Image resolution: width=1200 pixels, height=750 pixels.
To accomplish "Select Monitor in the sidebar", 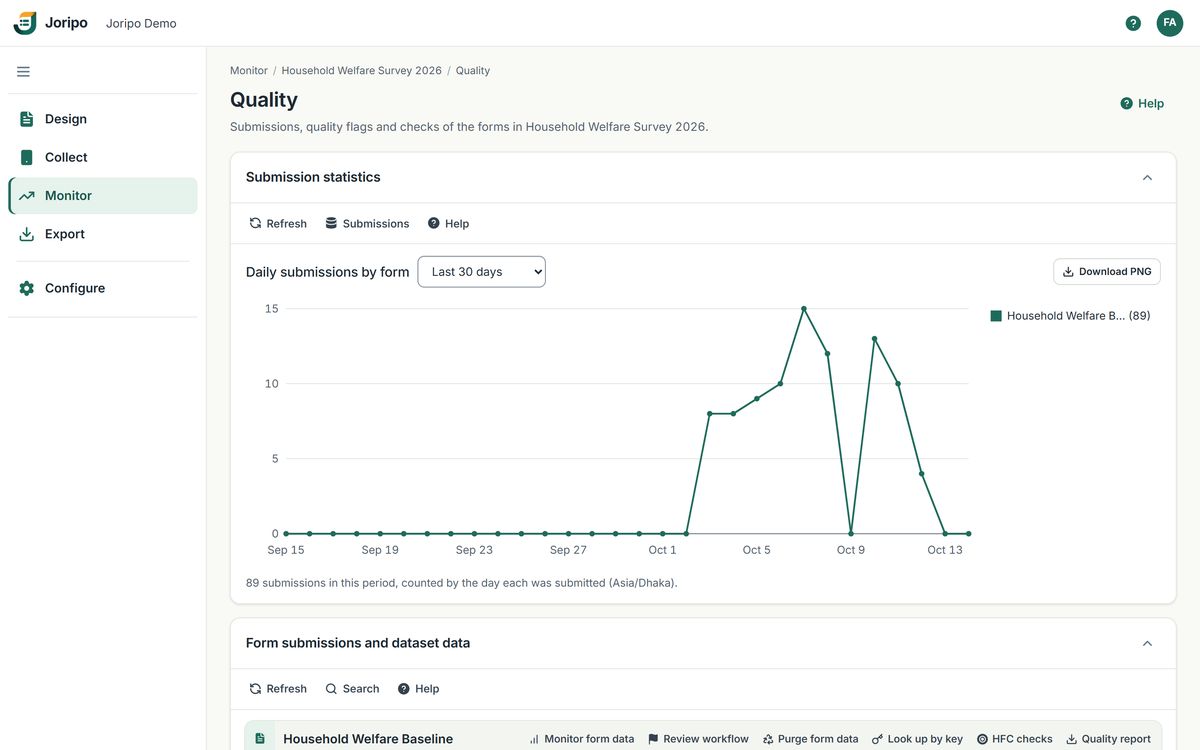I will pyautogui.click(x=103, y=196).
